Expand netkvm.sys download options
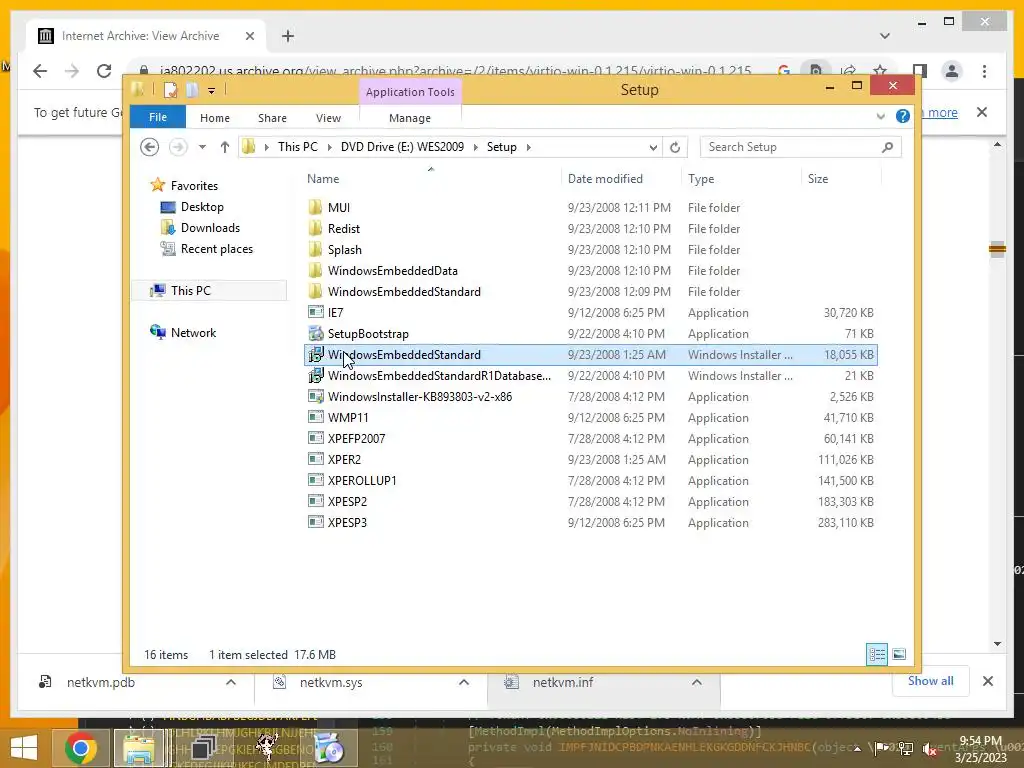The height and width of the screenshot is (768, 1024). click(x=464, y=682)
